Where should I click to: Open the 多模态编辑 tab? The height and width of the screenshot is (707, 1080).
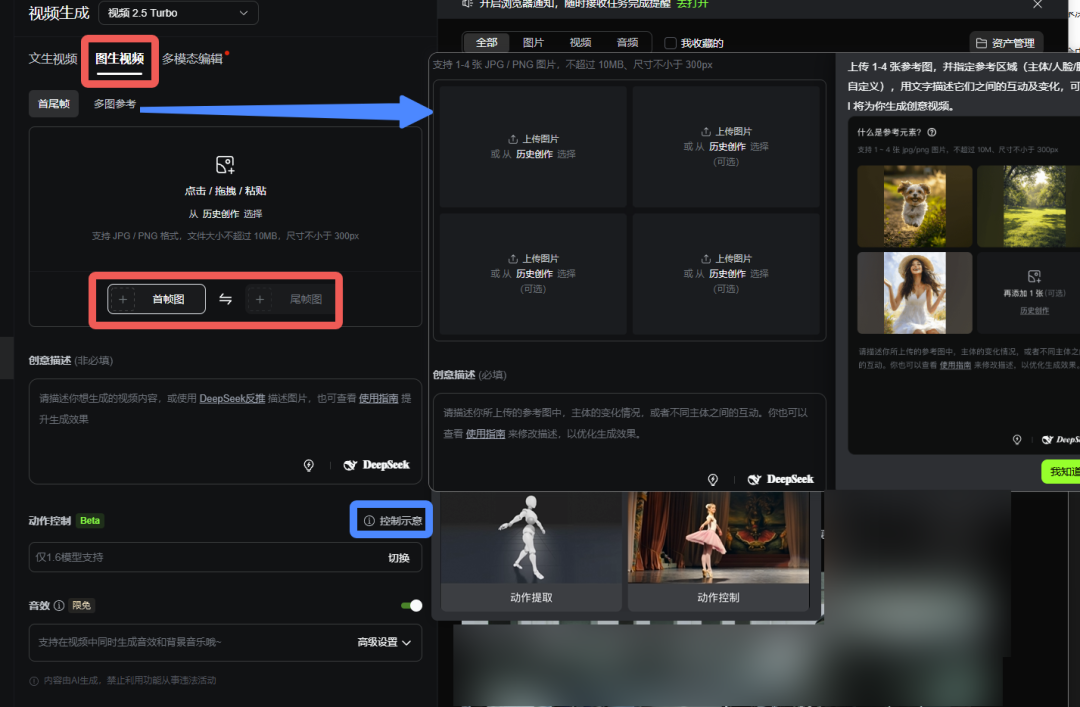tap(192, 59)
